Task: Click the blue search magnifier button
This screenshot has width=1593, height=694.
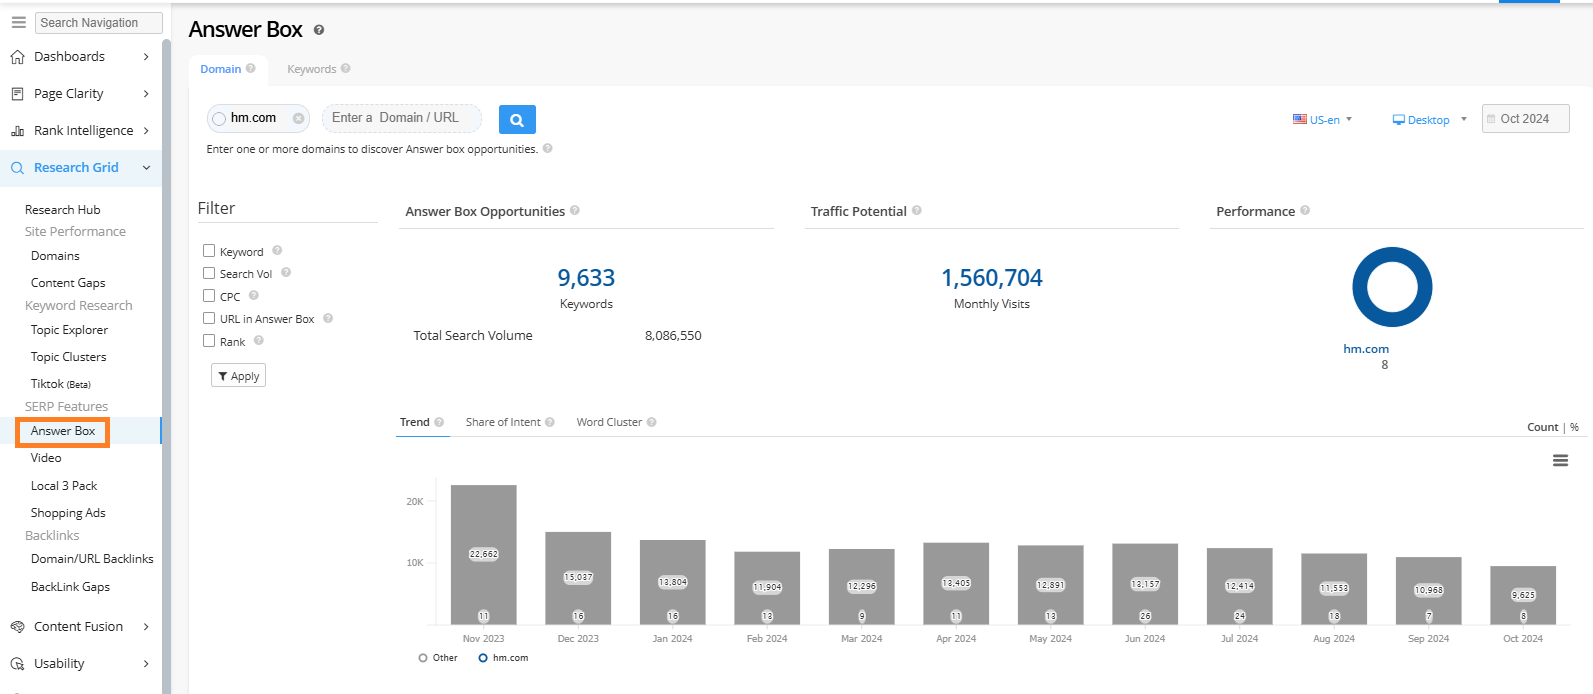Action: pyautogui.click(x=517, y=120)
